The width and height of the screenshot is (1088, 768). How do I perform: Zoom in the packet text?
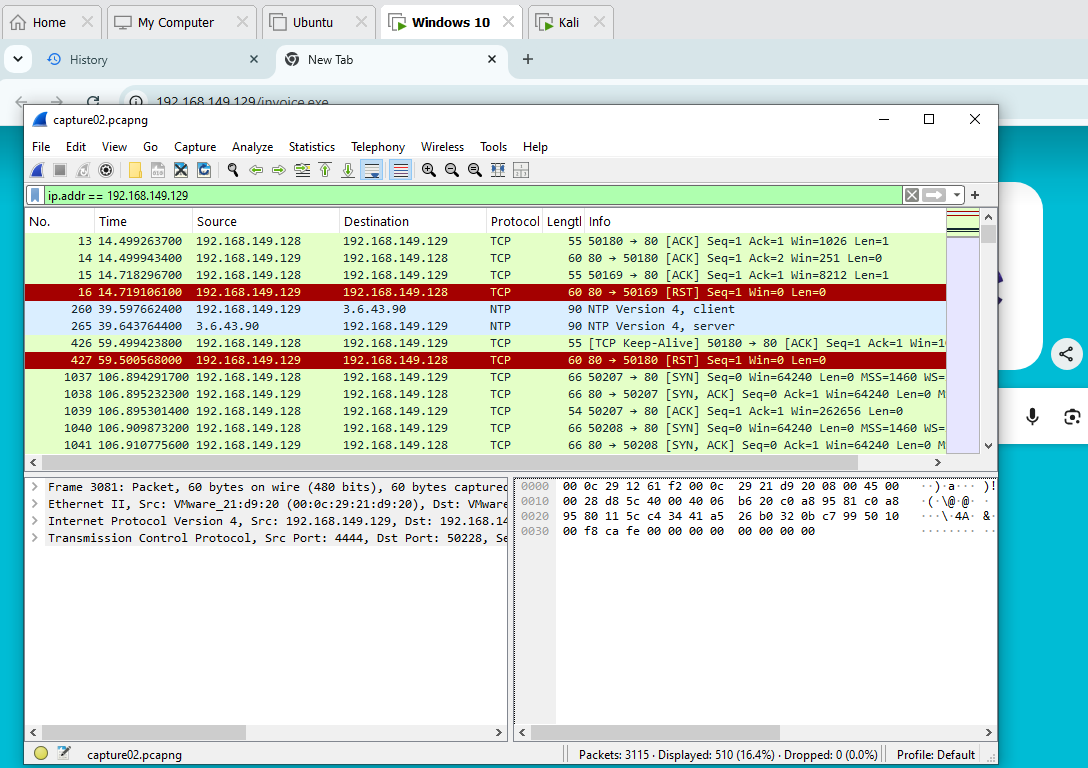[x=429, y=170]
